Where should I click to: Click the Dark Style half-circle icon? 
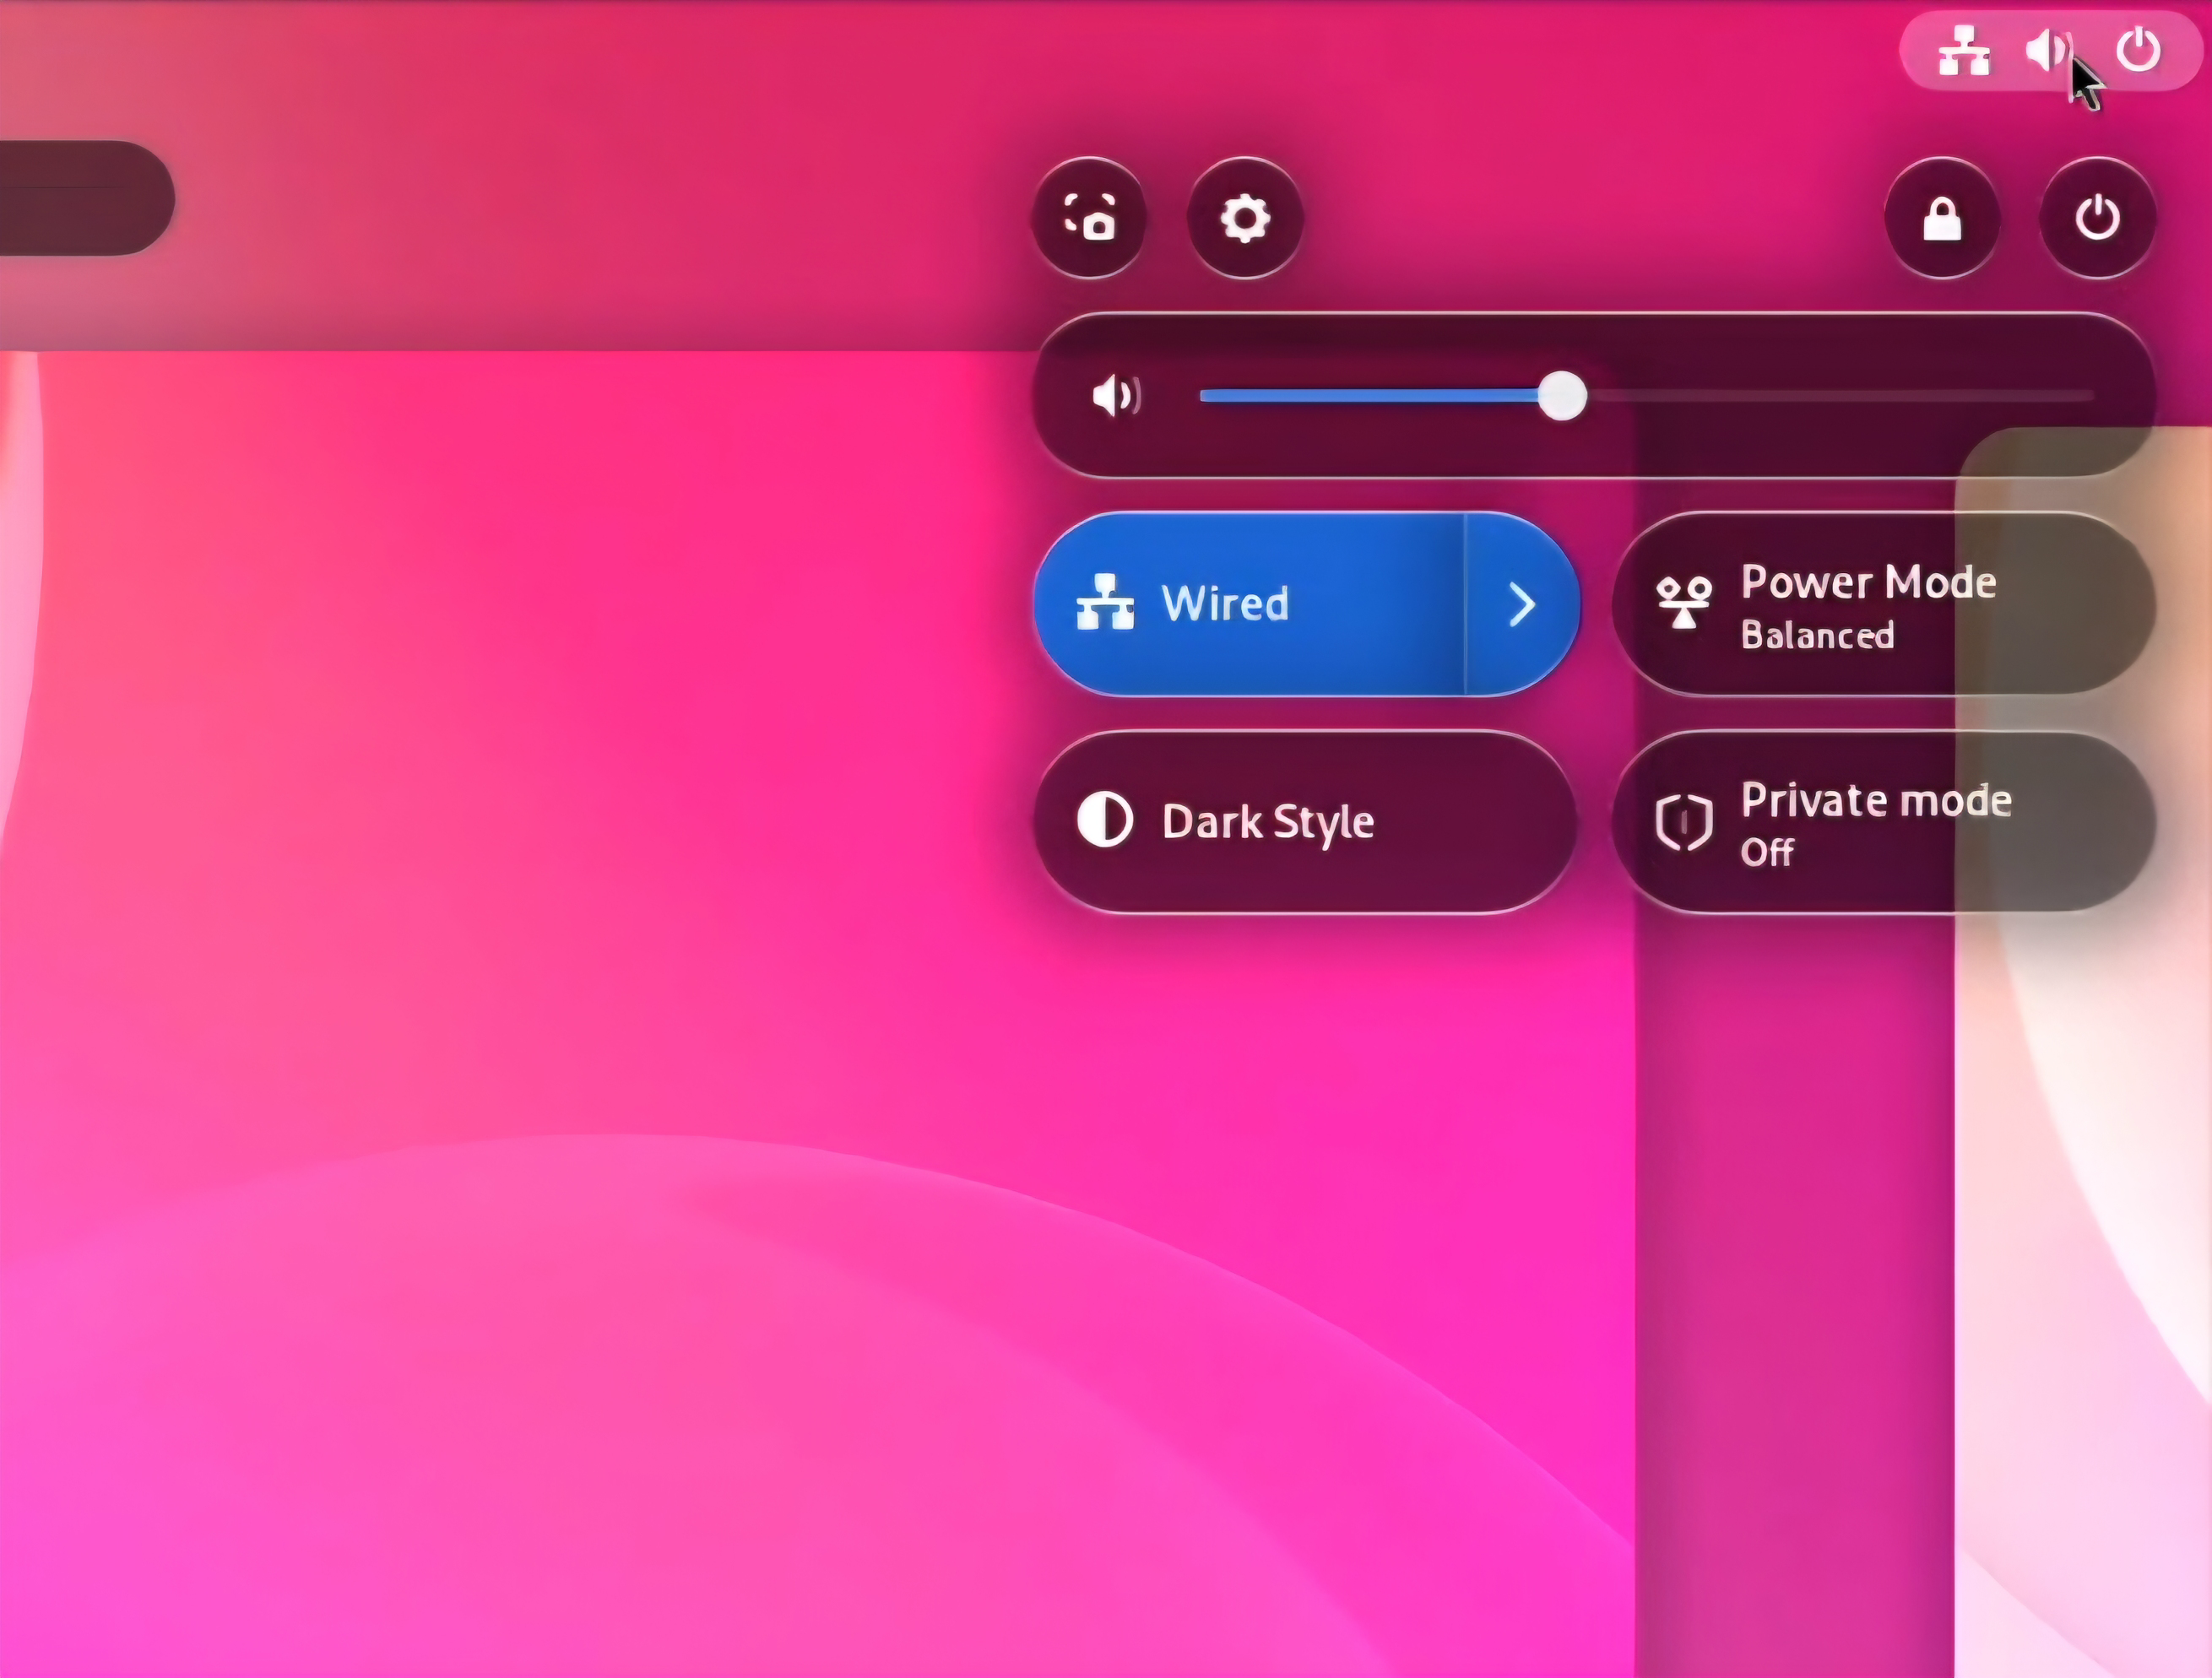[1105, 820]
